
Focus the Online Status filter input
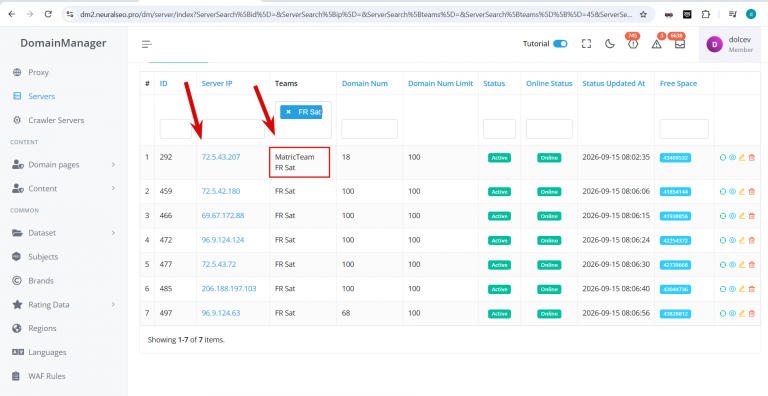tap(549, 129)
